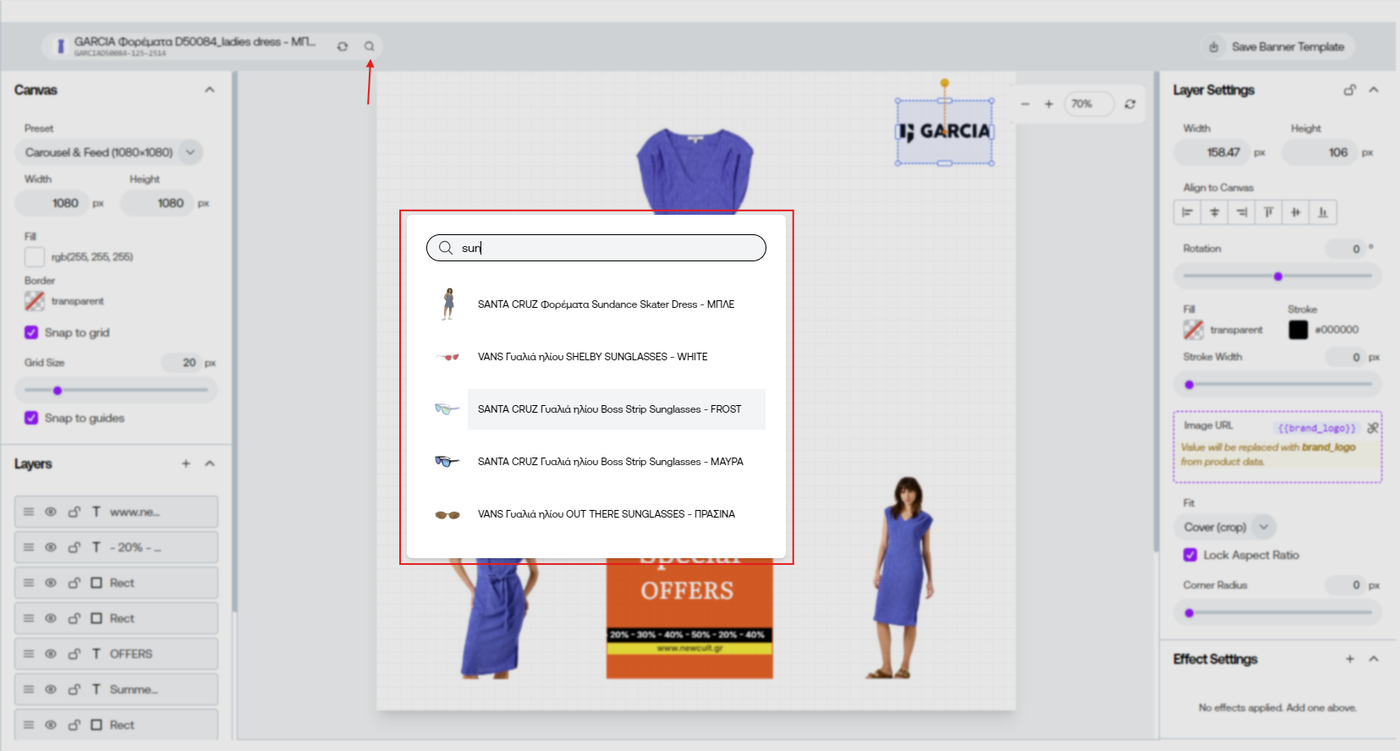Disable the Snap to grid checkbox

32,332
